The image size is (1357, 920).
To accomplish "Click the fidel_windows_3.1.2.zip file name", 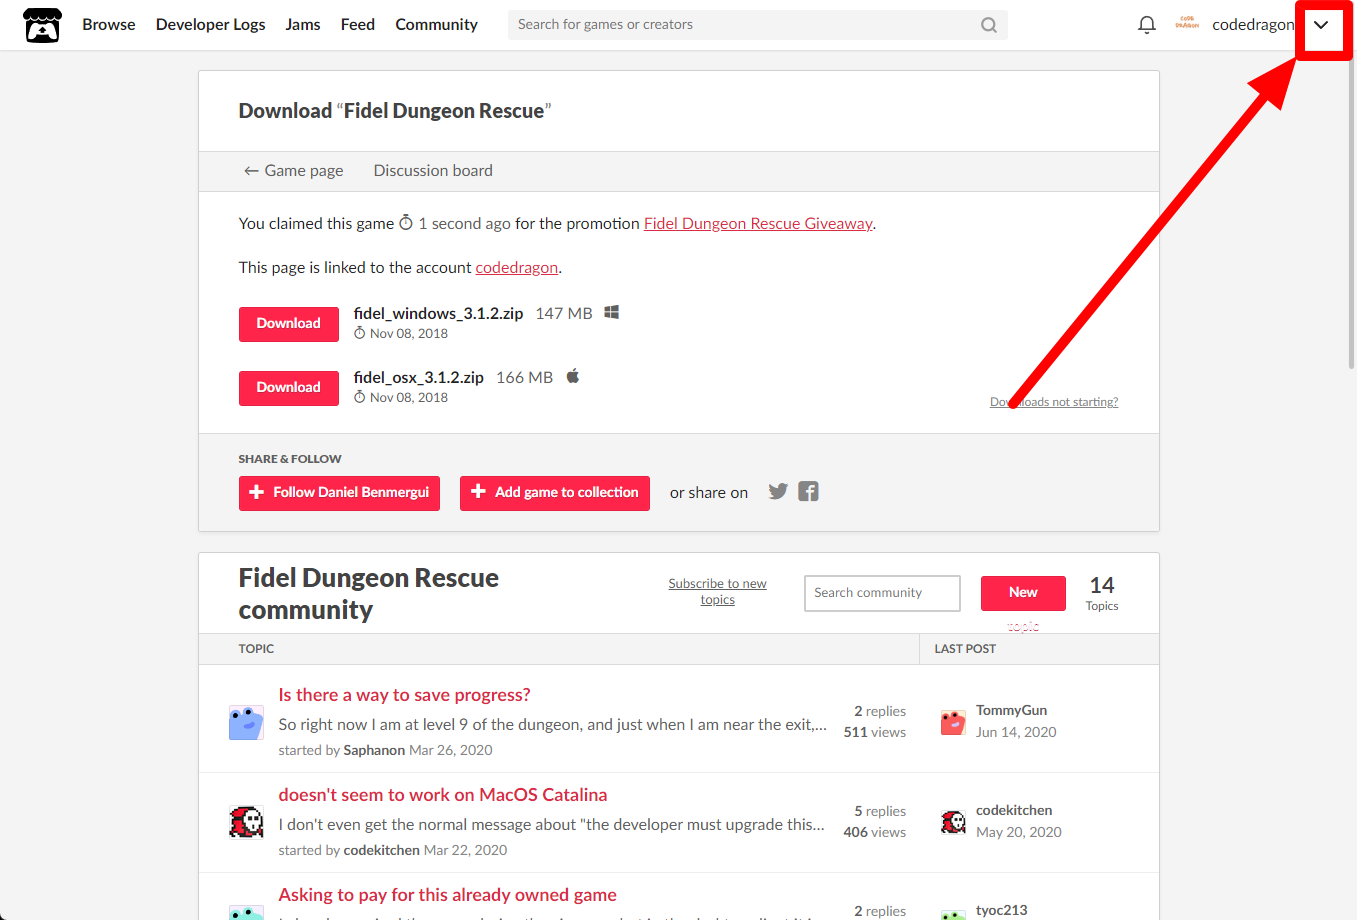I will click(438, 313).
